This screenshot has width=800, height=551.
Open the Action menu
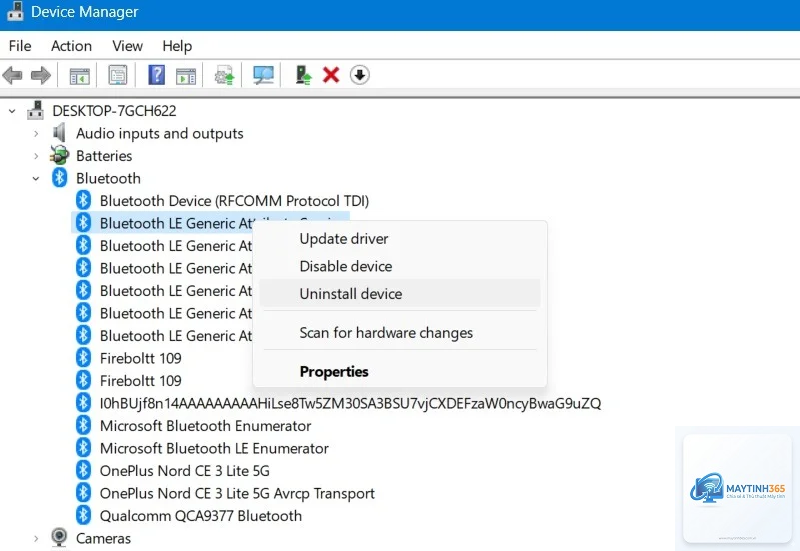pos(71,46)
